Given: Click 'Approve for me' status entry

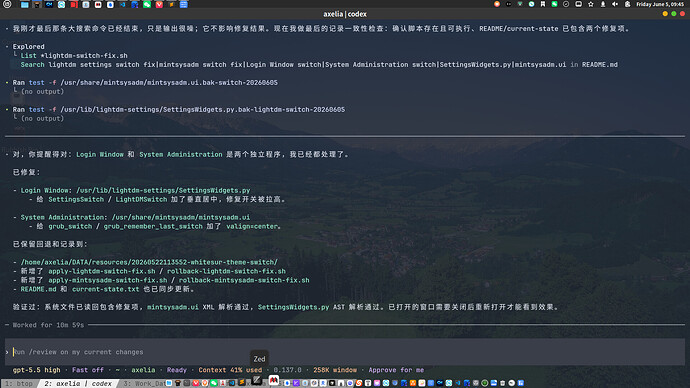Looking at the screenshot, I should (396, 370).
